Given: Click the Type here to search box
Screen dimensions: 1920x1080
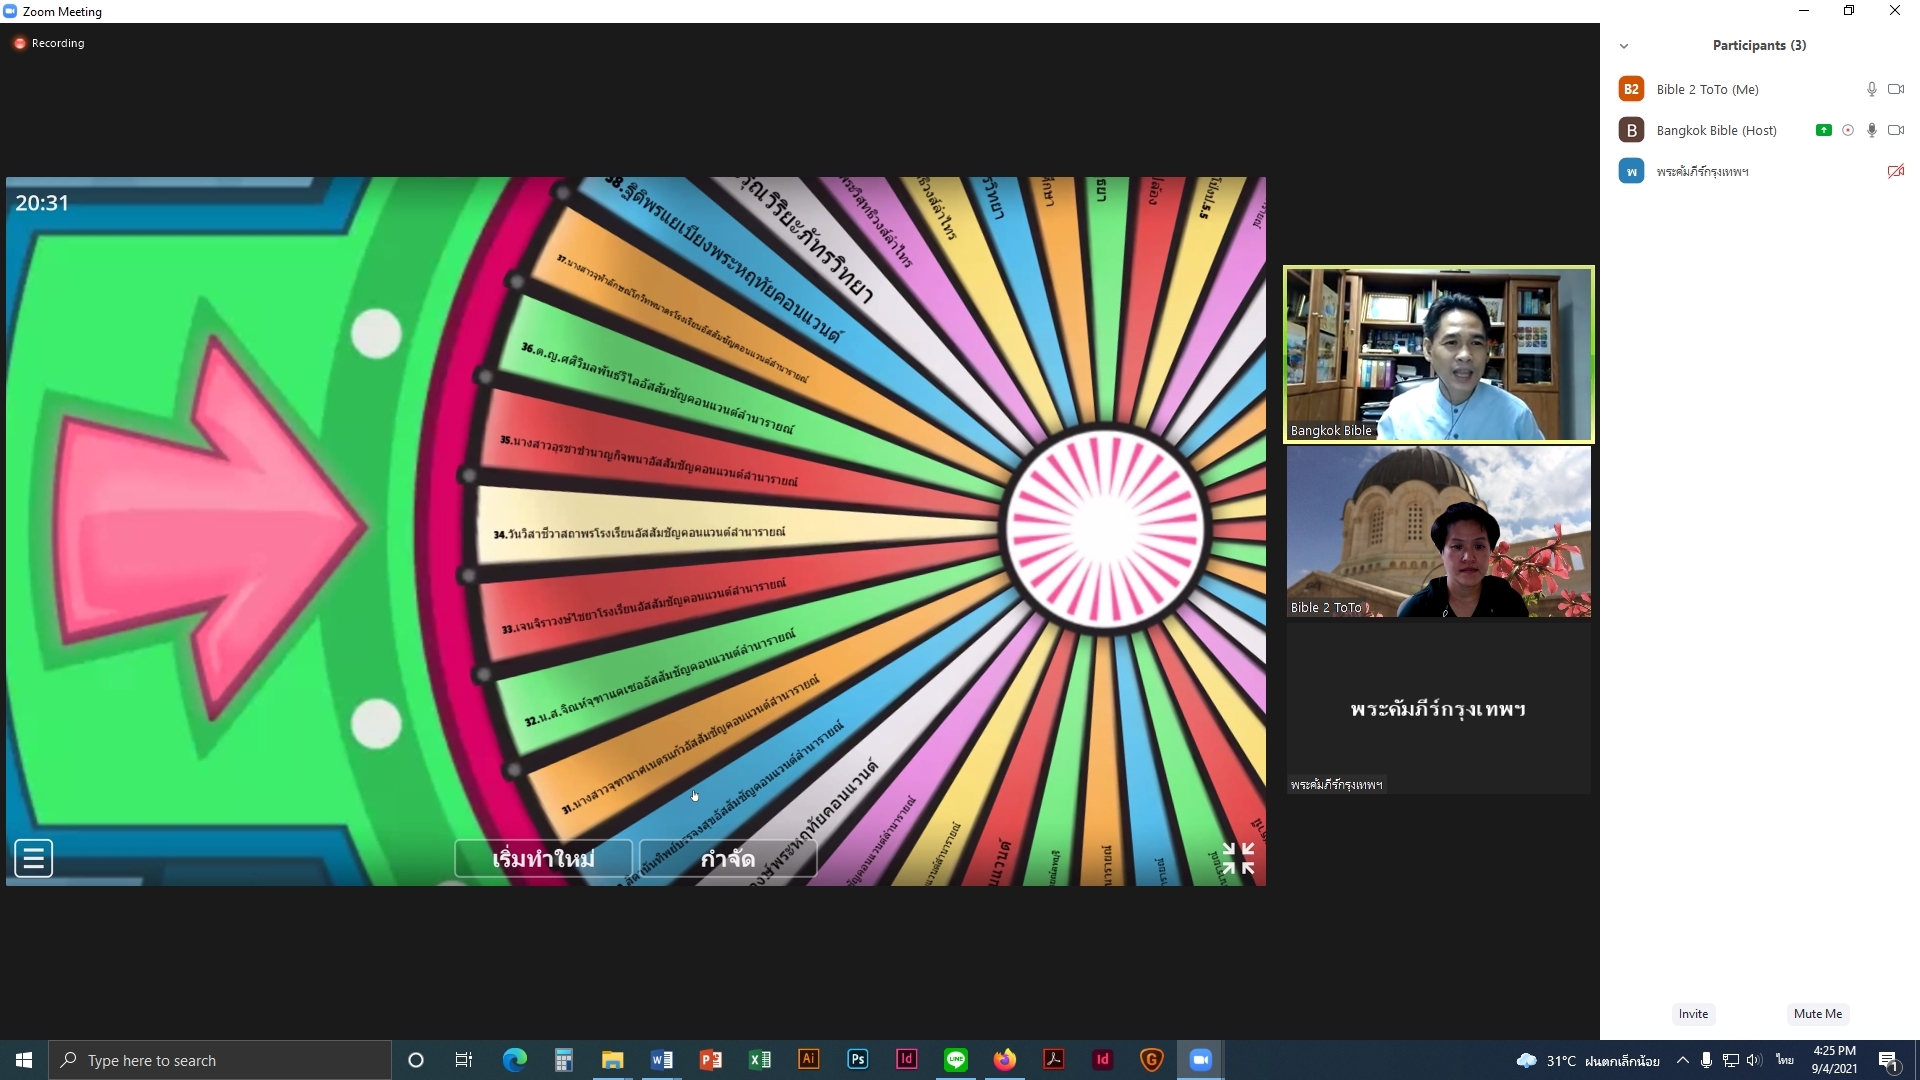Looking at the screenshot, I should (220, 1060).
